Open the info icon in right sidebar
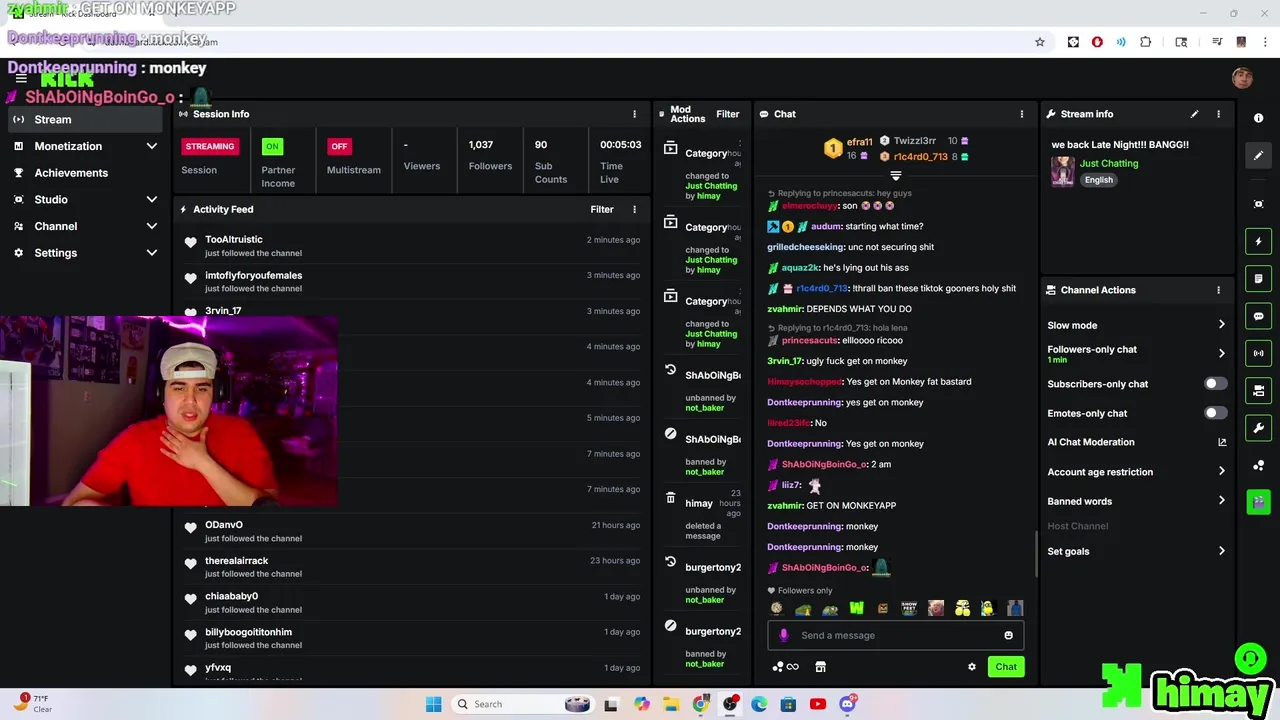The image size is (1280, 720). click(x=1258, y=118)
